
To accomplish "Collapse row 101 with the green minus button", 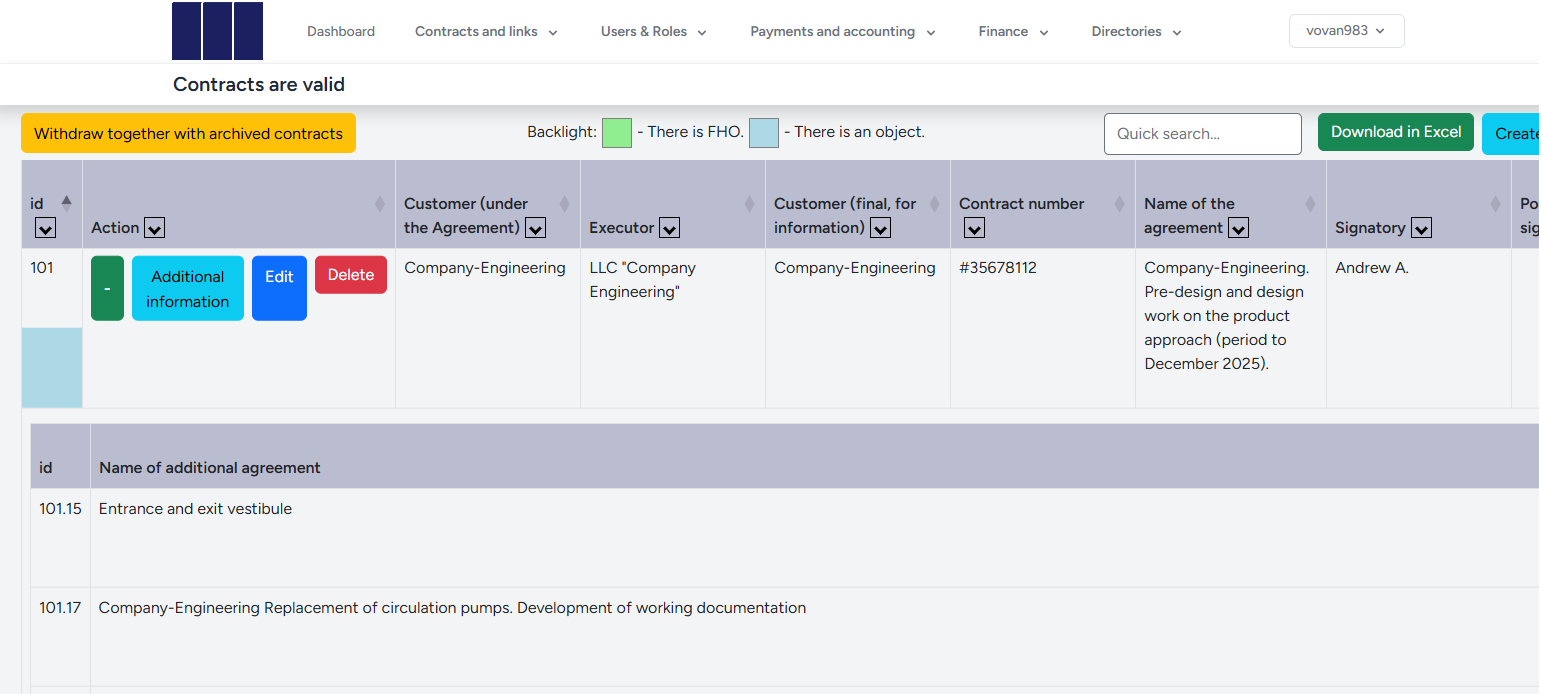I will click(x=107, y=289).
